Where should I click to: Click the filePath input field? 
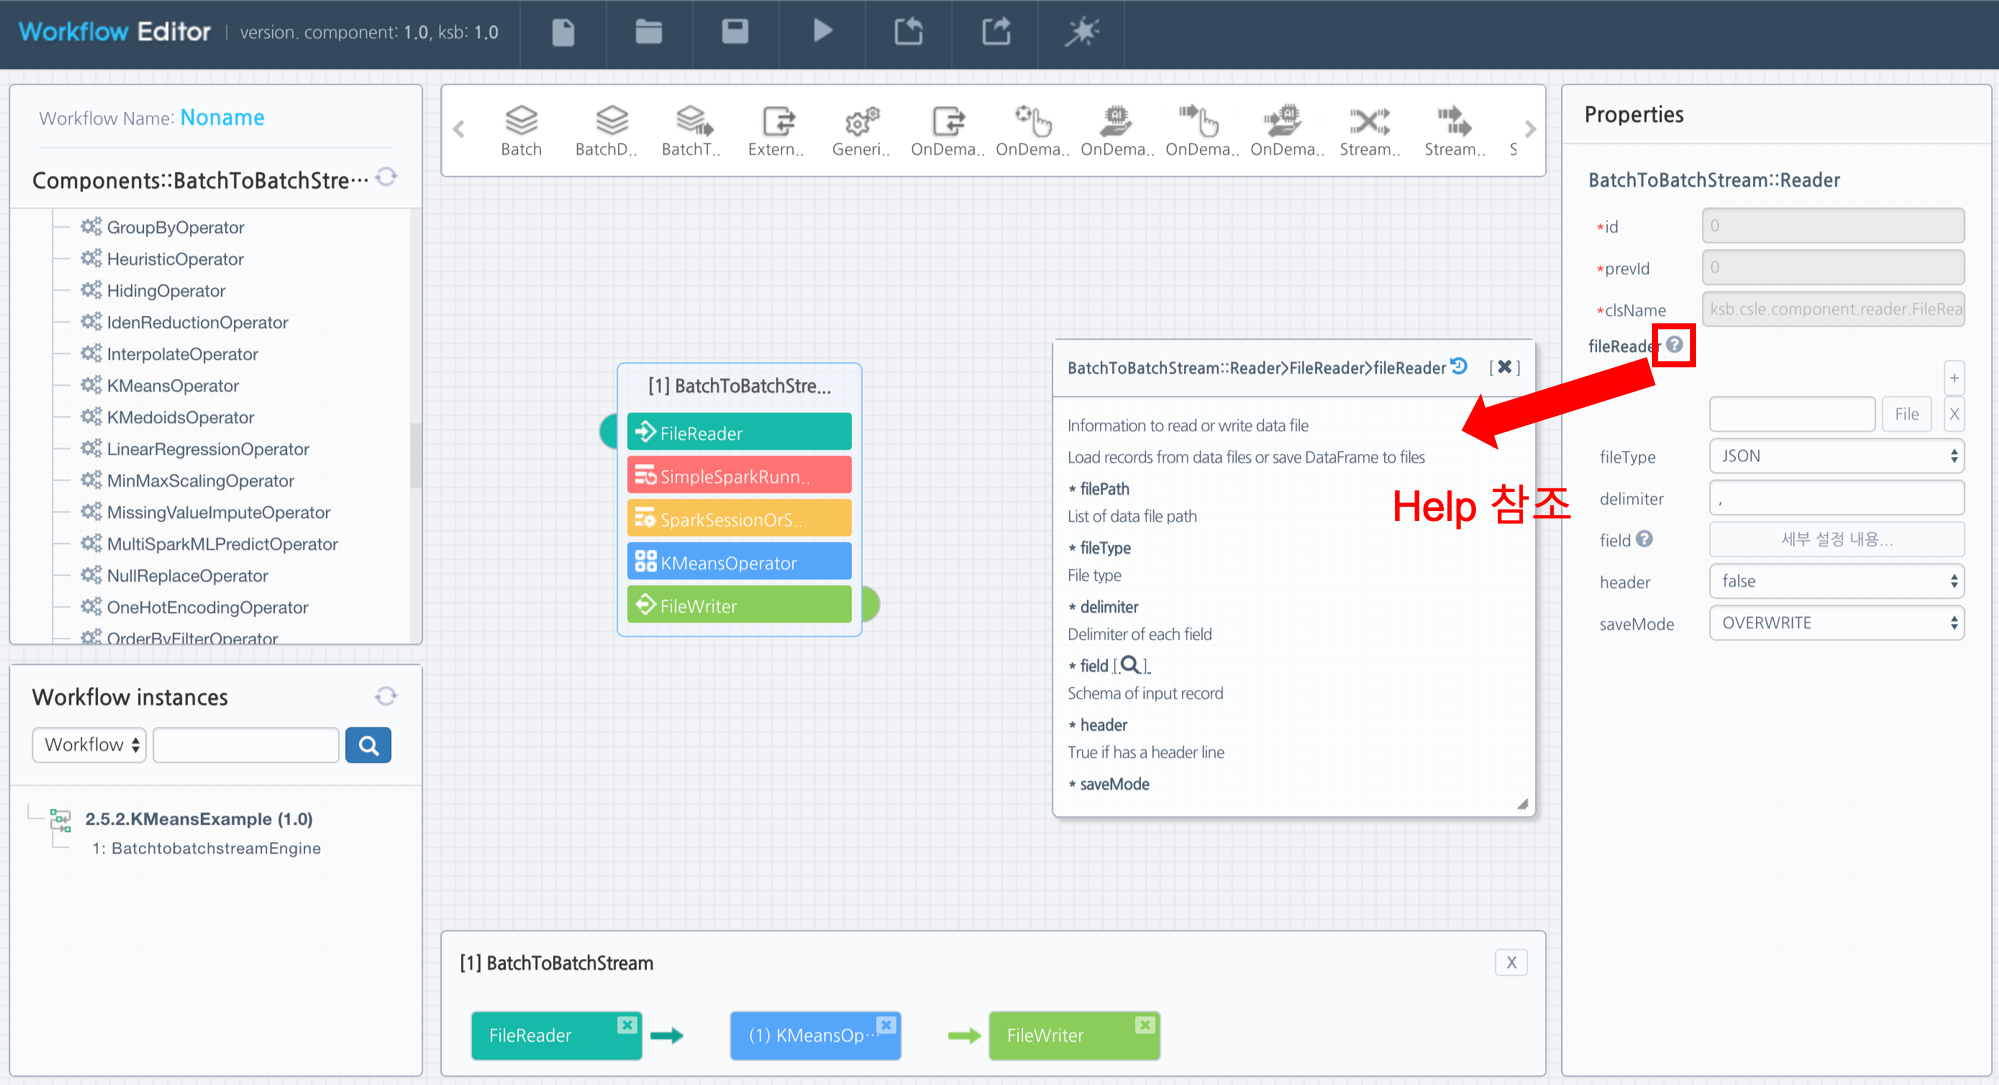coord(1792,414)
